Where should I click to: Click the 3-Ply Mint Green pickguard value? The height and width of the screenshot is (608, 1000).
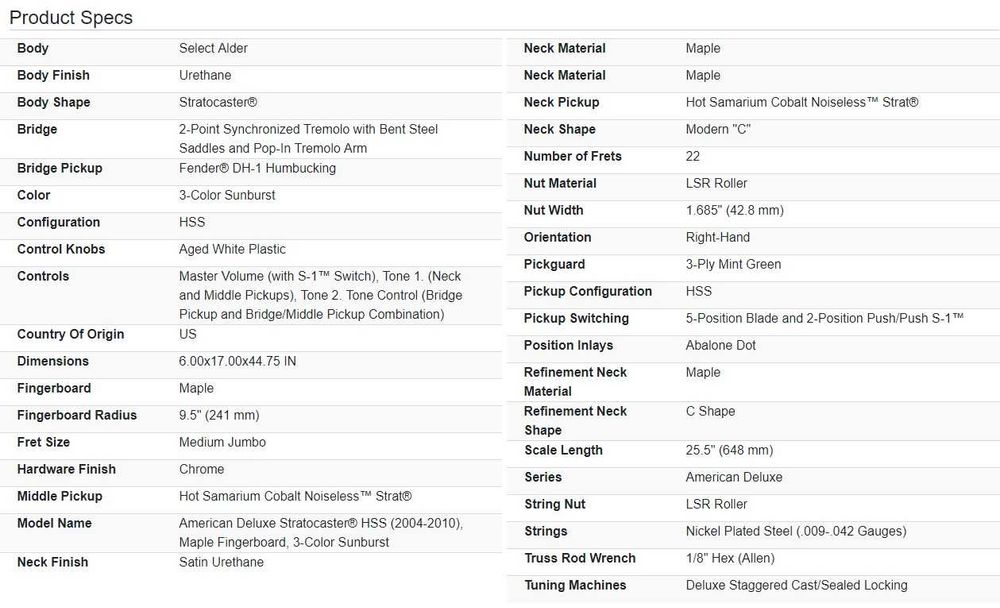click(x=733, y=264)
